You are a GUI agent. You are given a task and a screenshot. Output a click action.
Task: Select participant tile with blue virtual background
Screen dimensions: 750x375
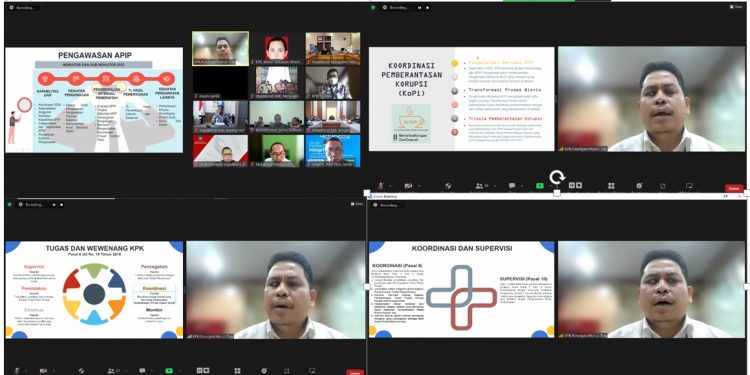pos(333,151)
